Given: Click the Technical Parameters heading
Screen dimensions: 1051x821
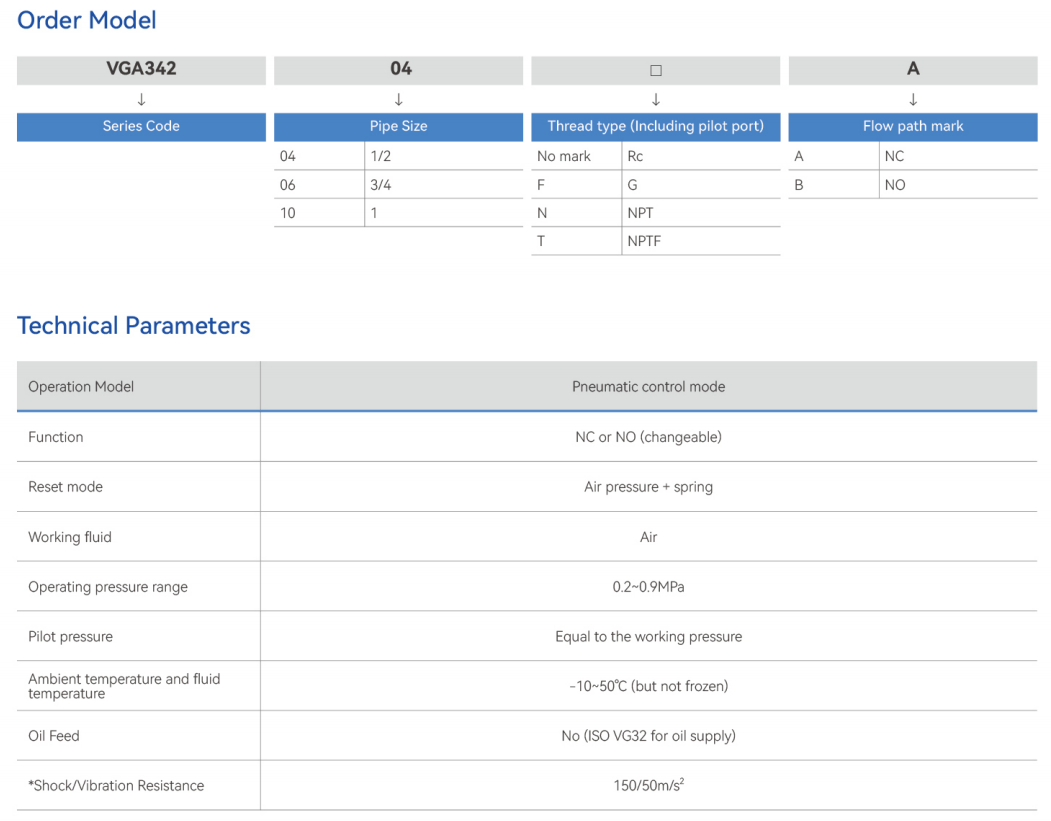Looking at the screenshot, I should pyautogui.click(x=133, y=326).
